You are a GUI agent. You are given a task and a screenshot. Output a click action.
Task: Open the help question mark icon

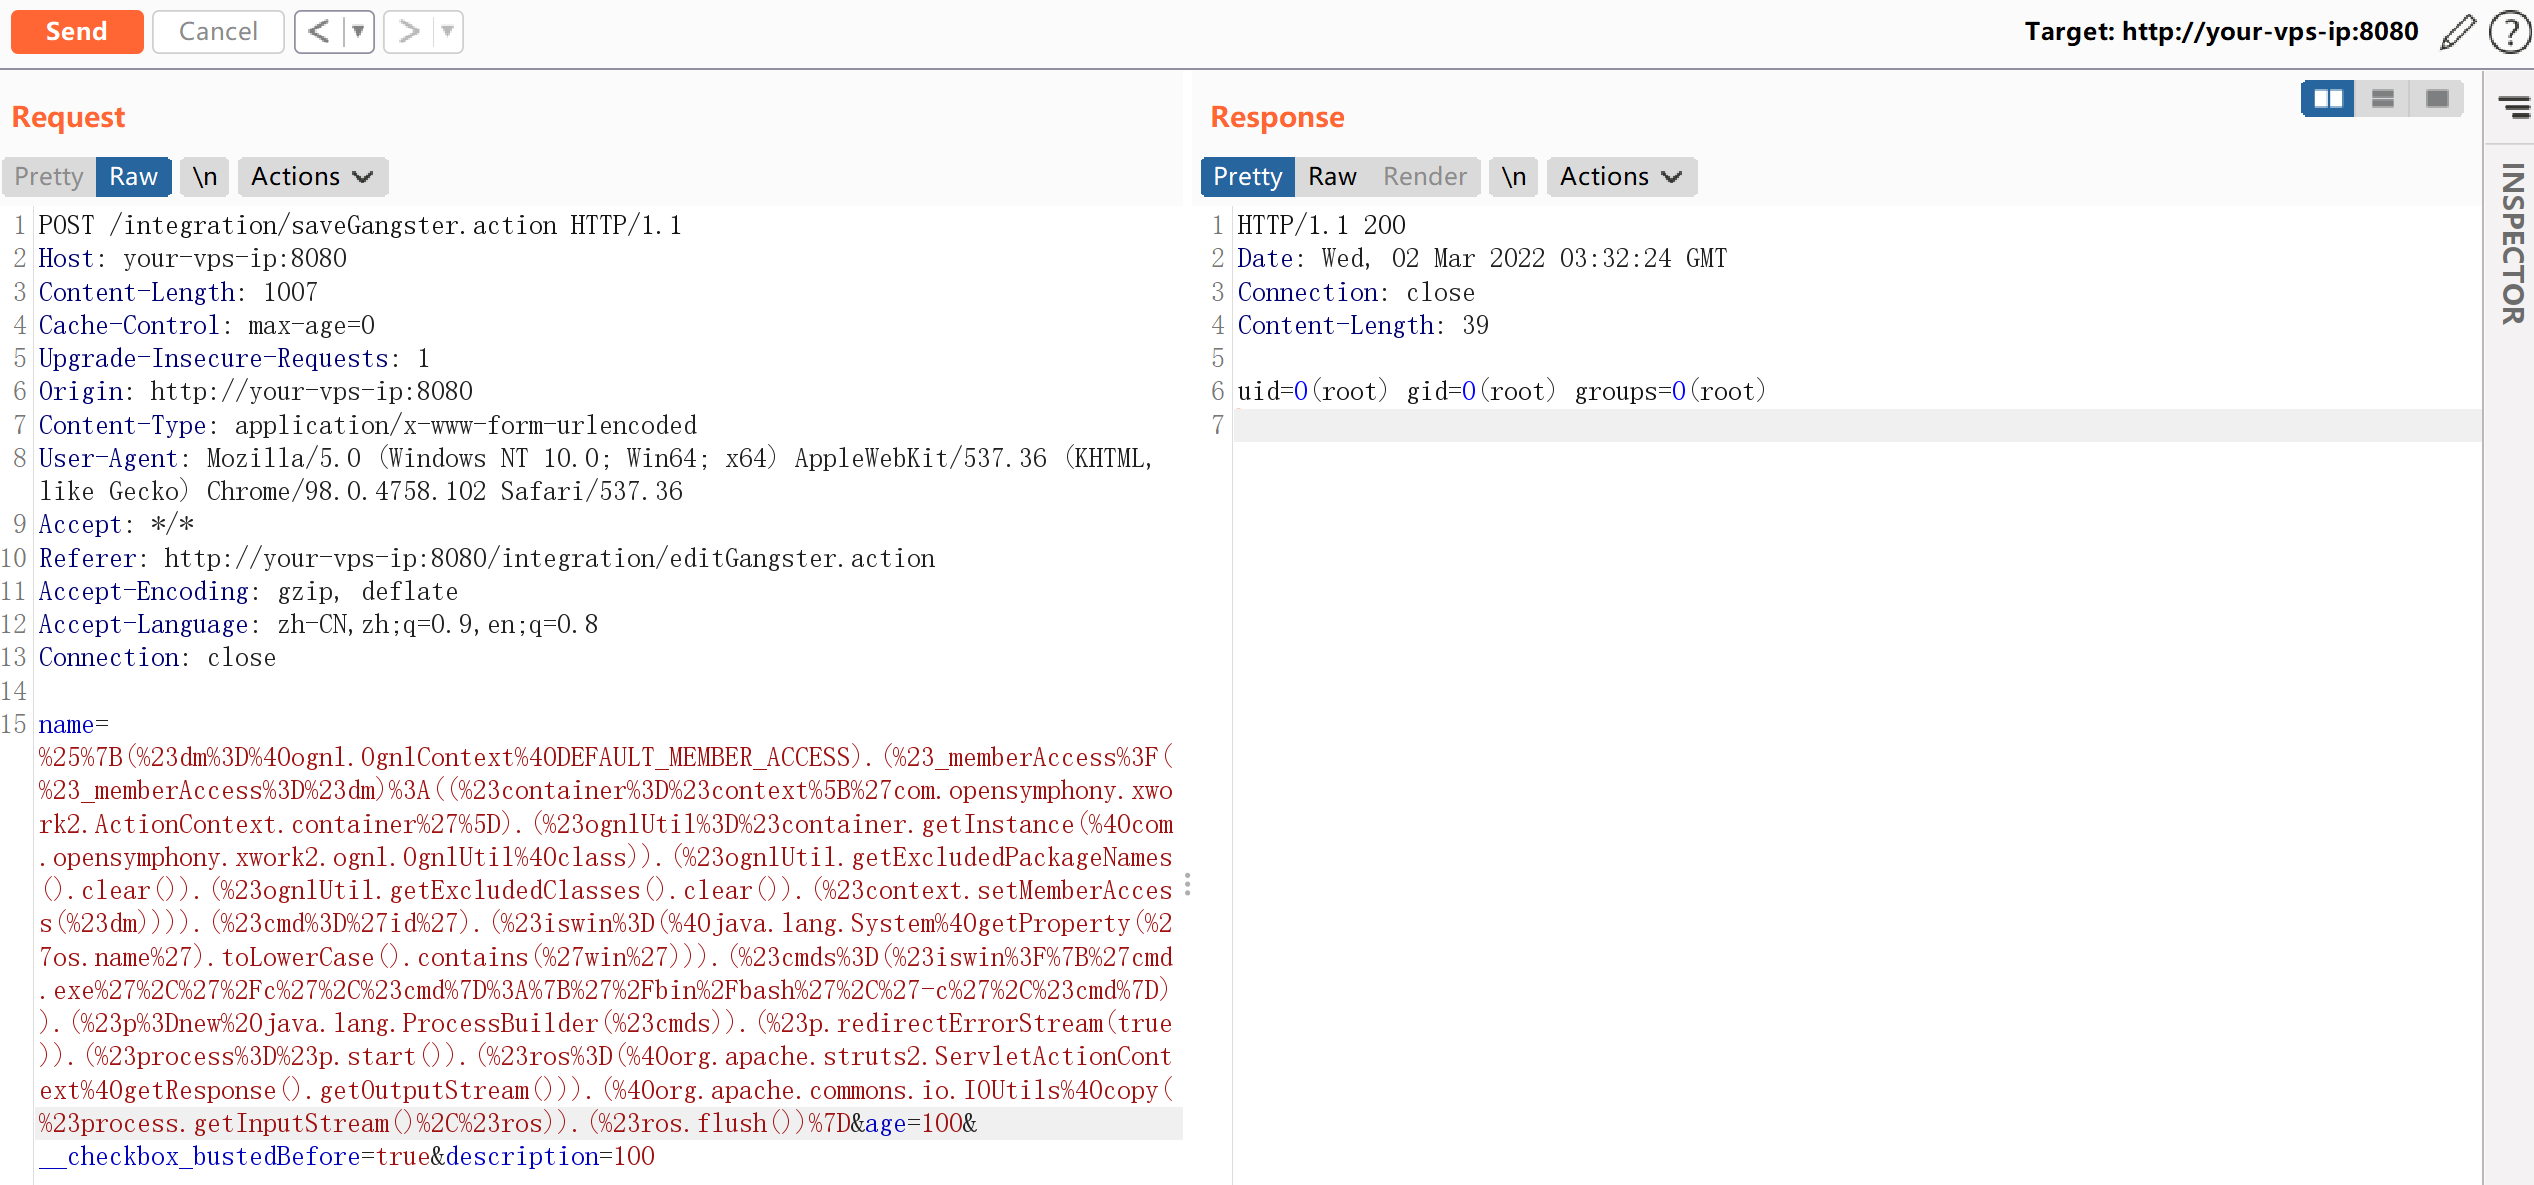click(2509, 32)
